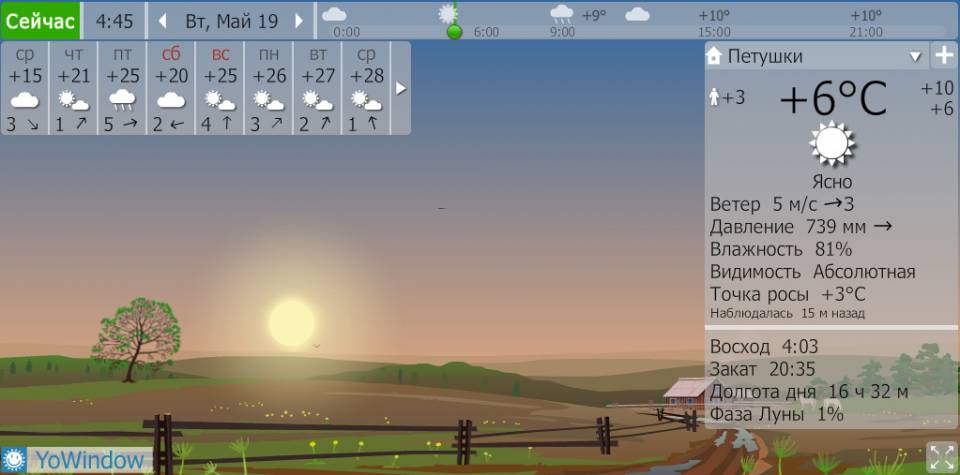The width and height of the screenshot is (960, 475).
Task: Click the 'Сейчас' live time button
Action: click(40, 20)
